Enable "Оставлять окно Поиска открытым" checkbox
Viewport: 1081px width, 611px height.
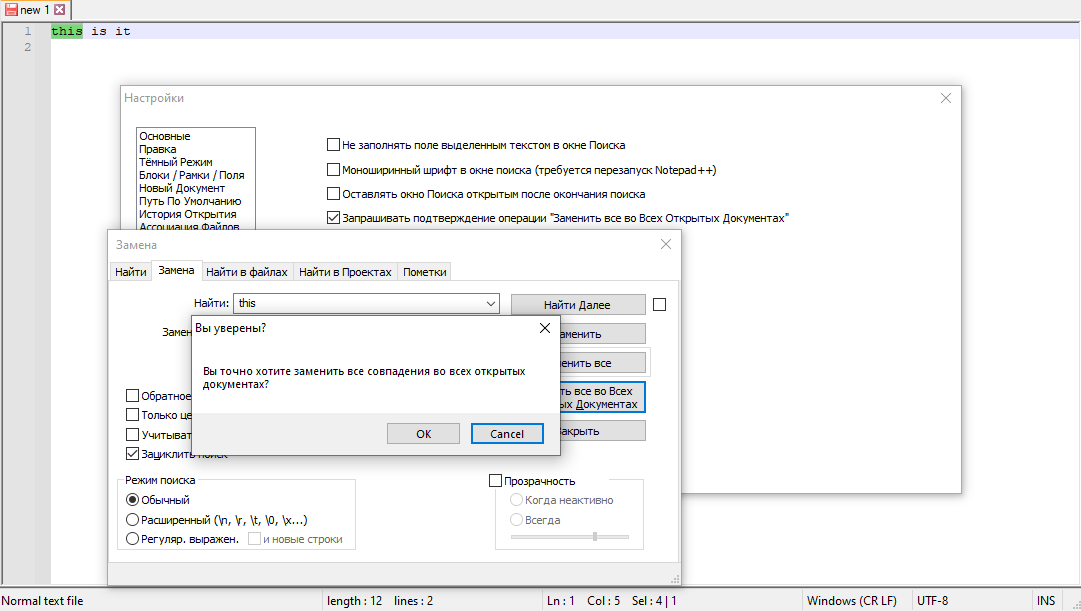pos(333,193)
